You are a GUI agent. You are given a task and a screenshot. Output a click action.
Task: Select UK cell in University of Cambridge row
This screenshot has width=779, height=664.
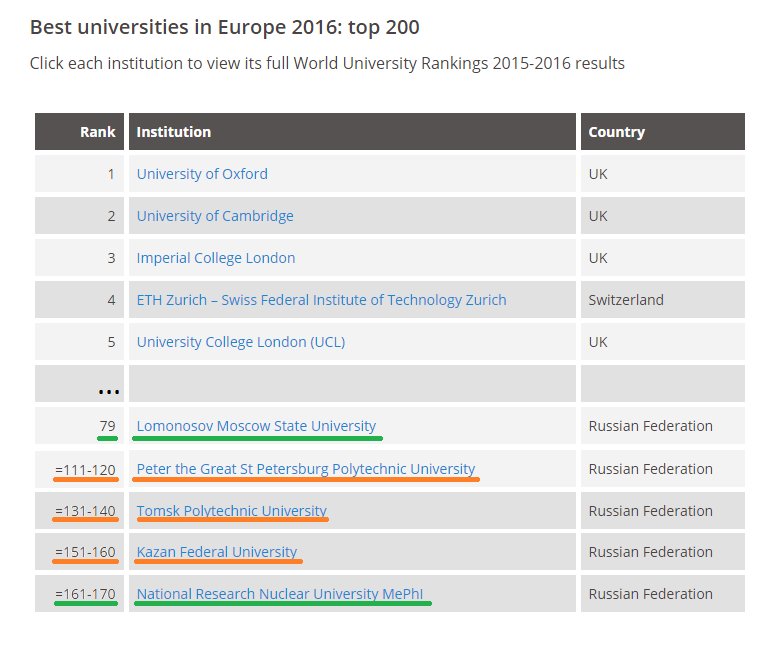point(663,216)
